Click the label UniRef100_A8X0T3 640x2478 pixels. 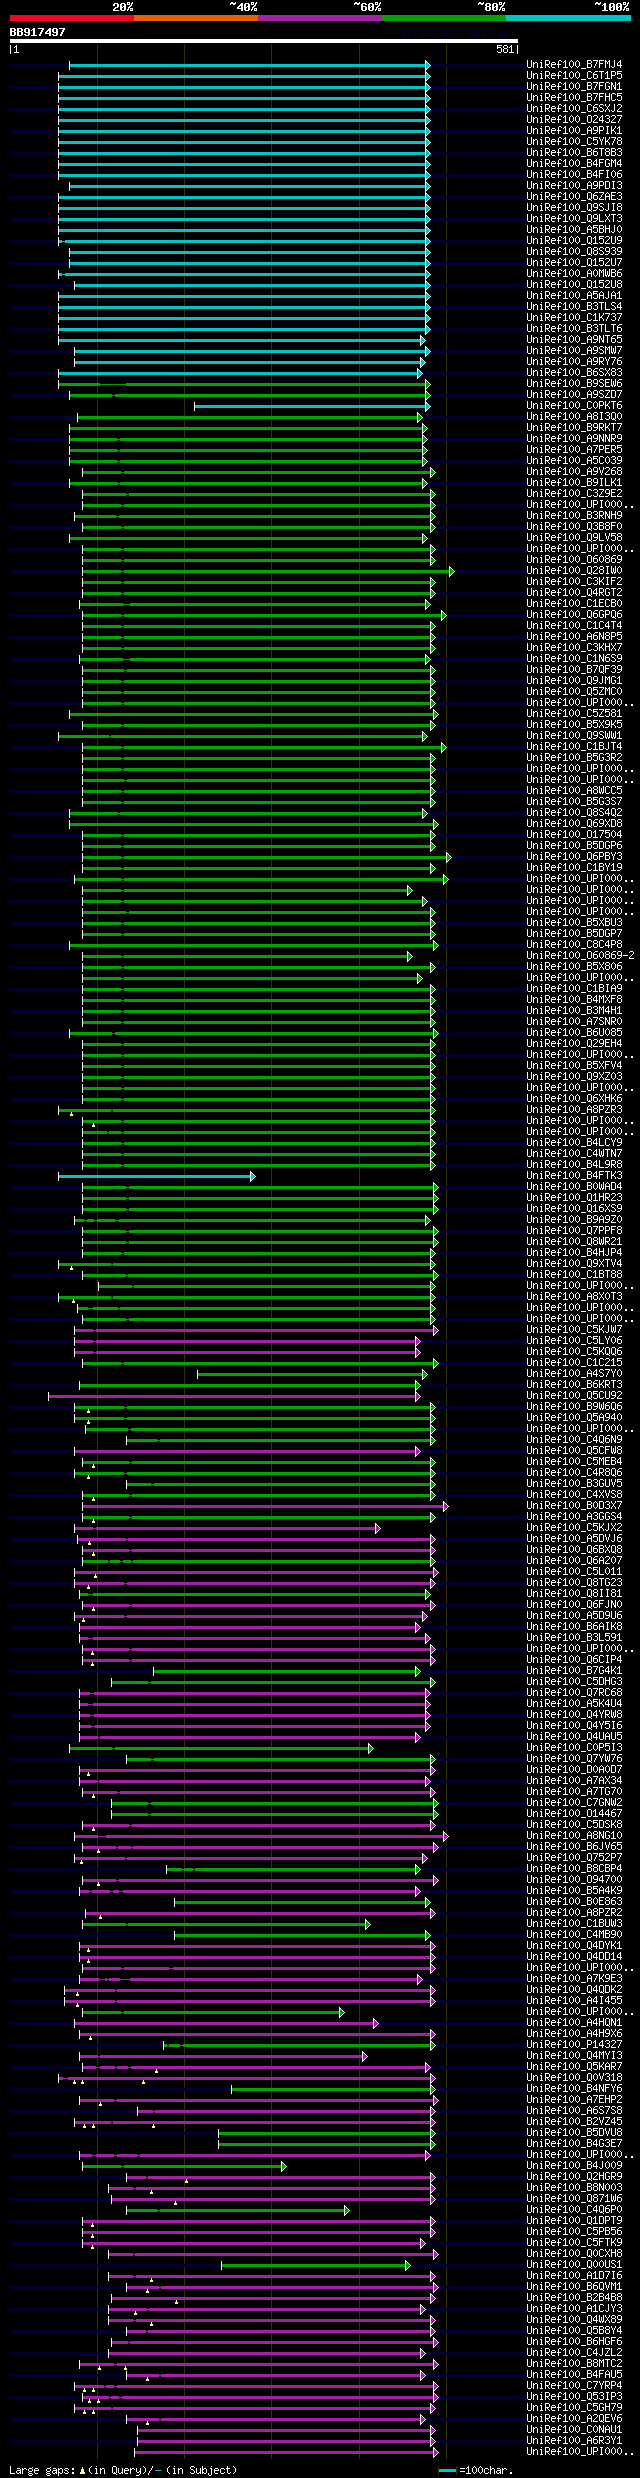point(574,1296)
